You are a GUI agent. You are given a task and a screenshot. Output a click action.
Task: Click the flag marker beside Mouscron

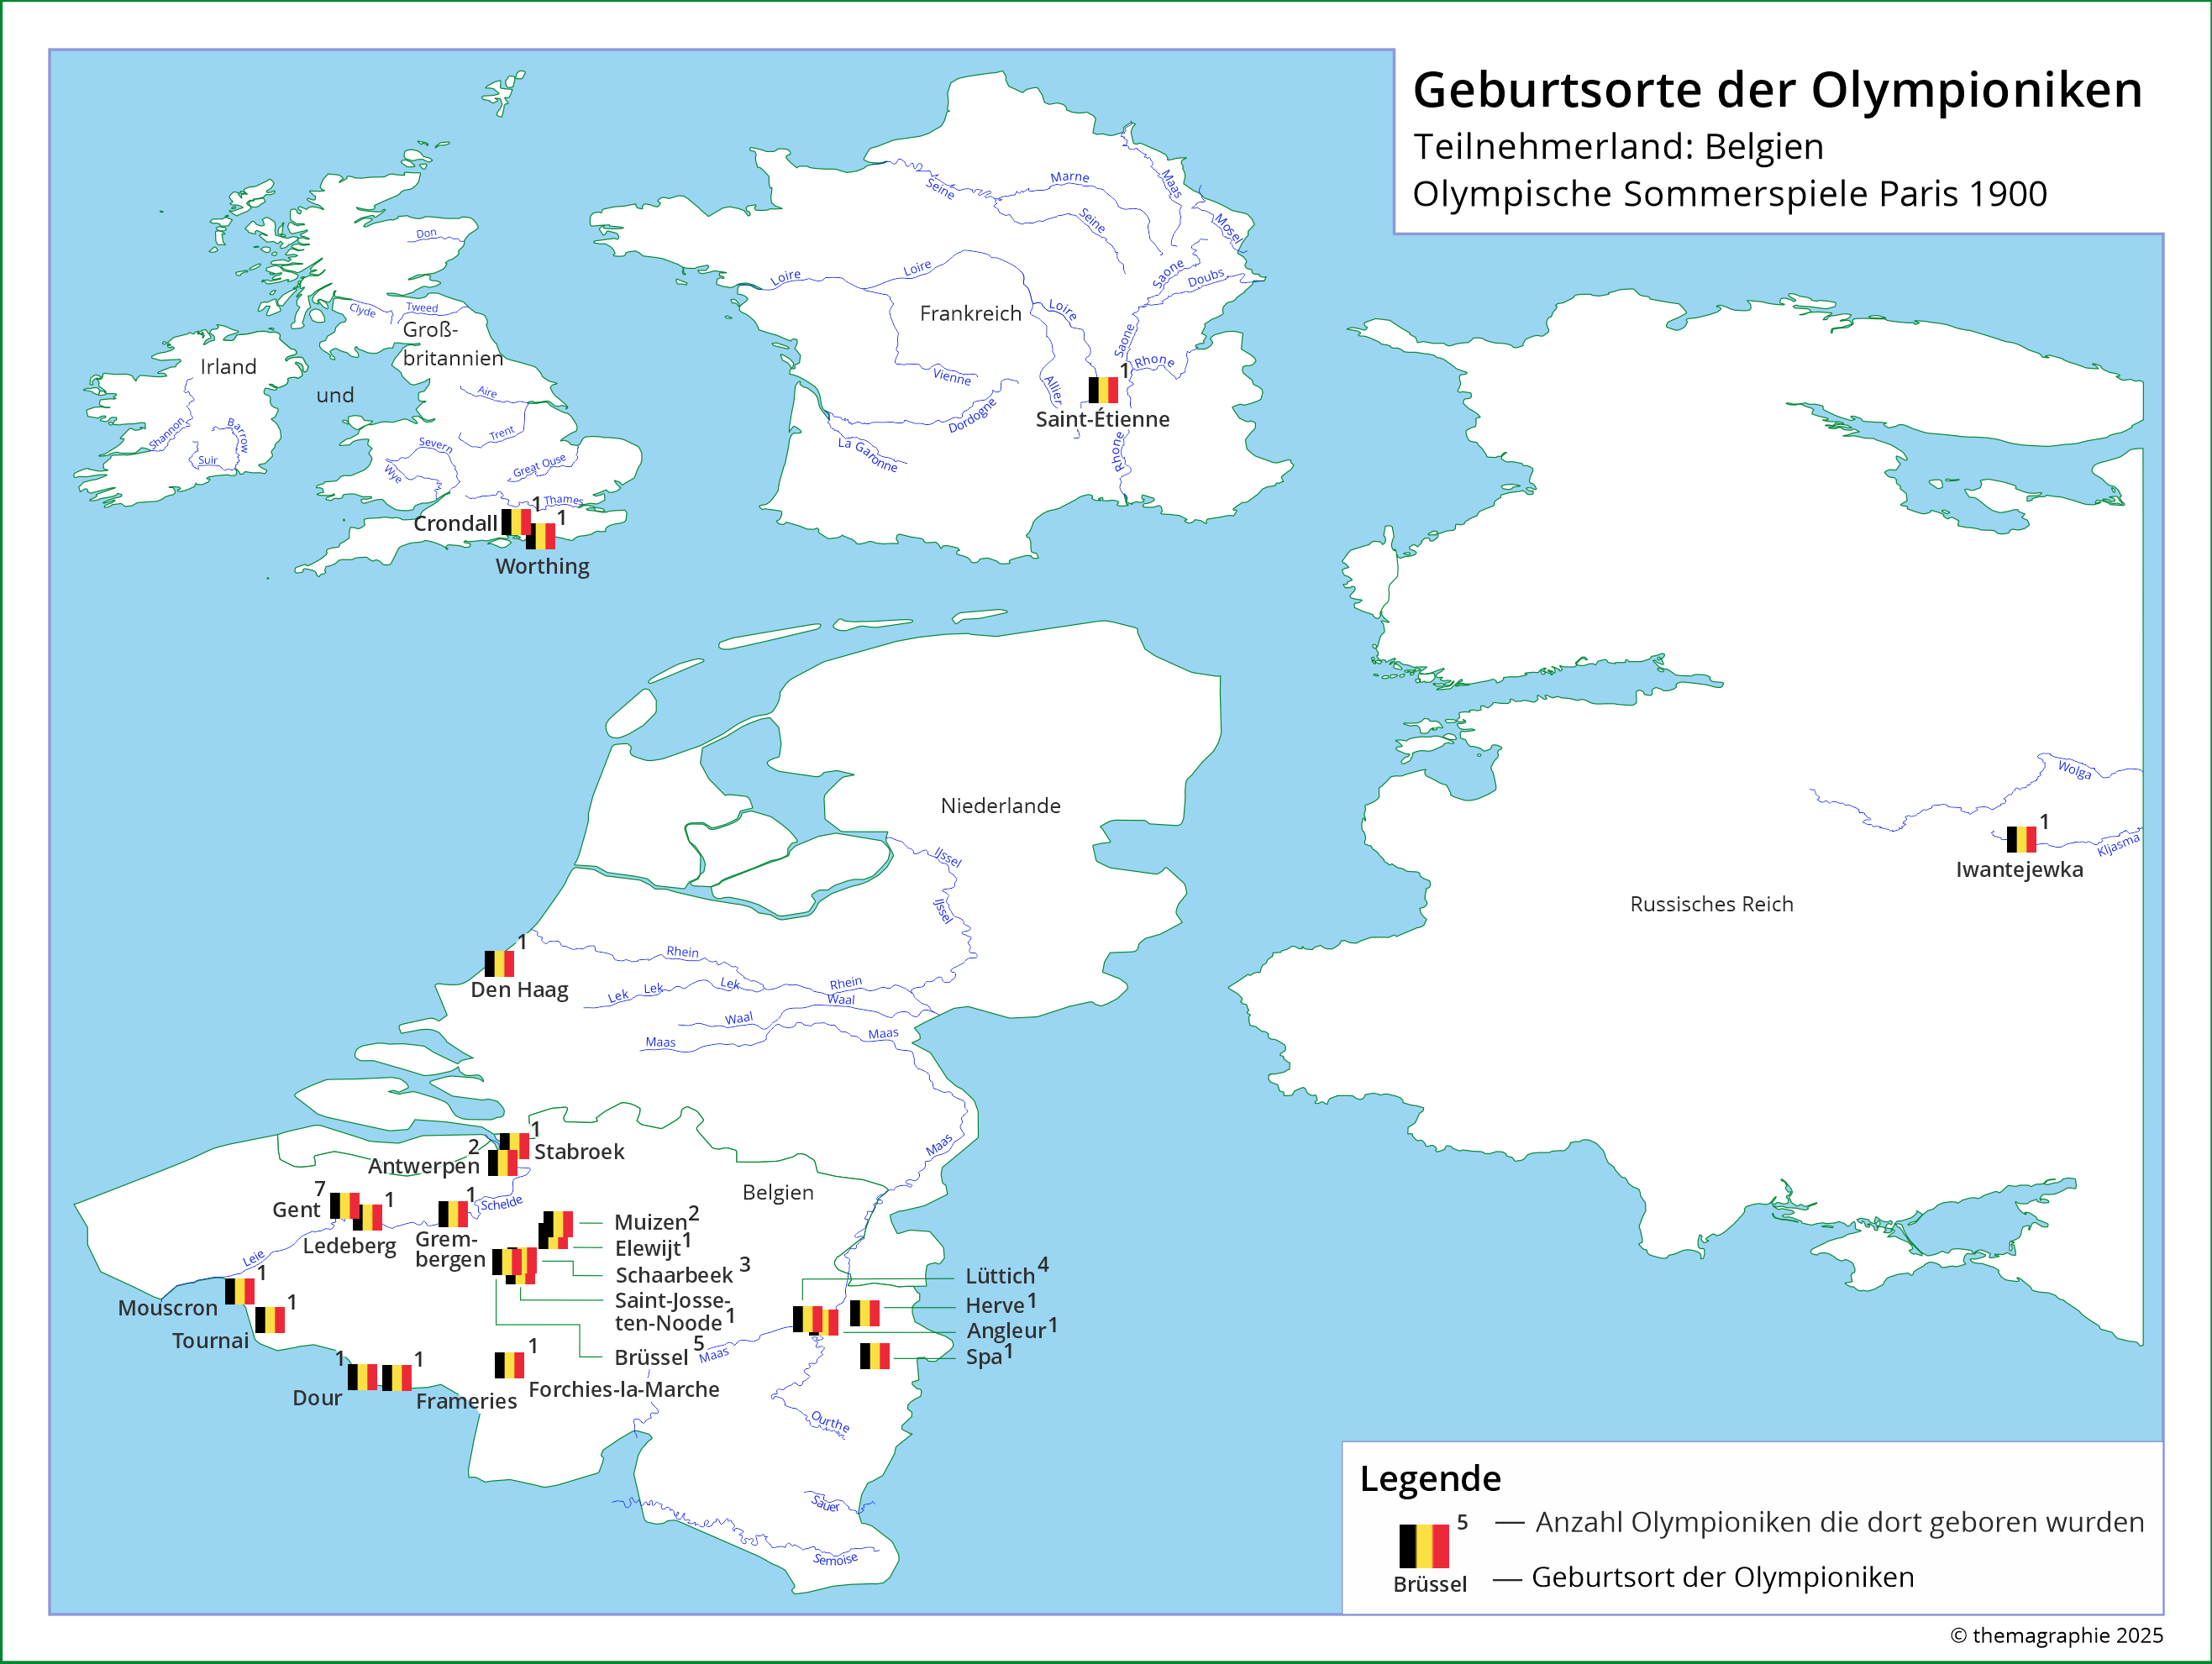239,1291
